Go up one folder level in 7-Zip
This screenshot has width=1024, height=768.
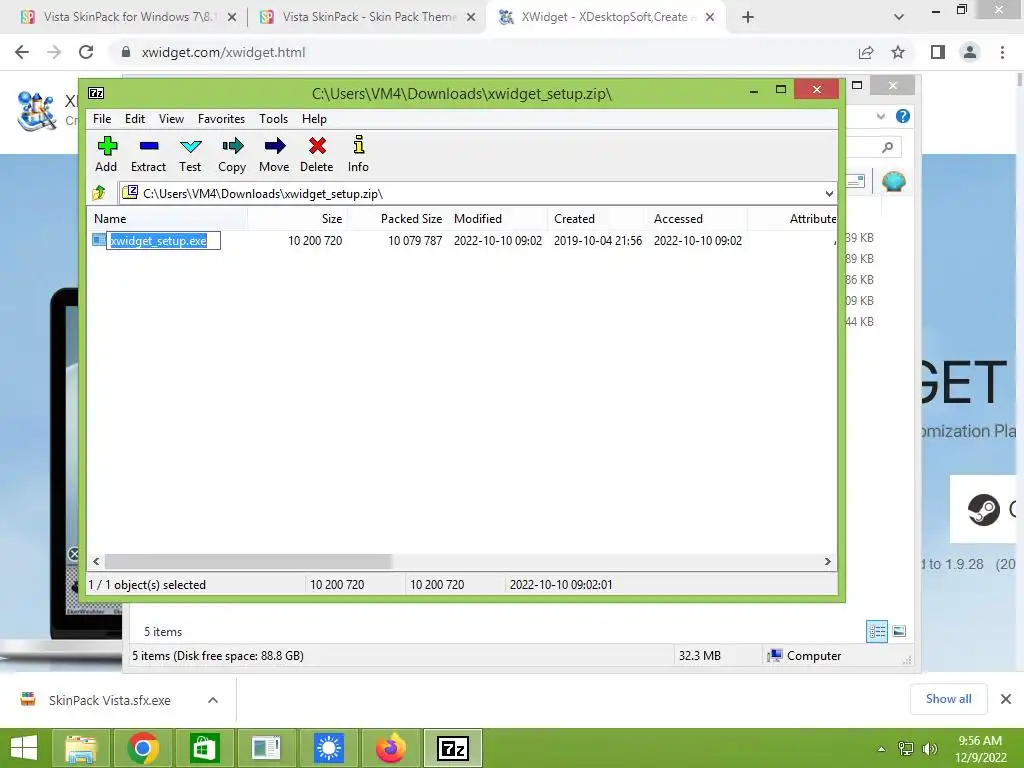coord(99,193)
